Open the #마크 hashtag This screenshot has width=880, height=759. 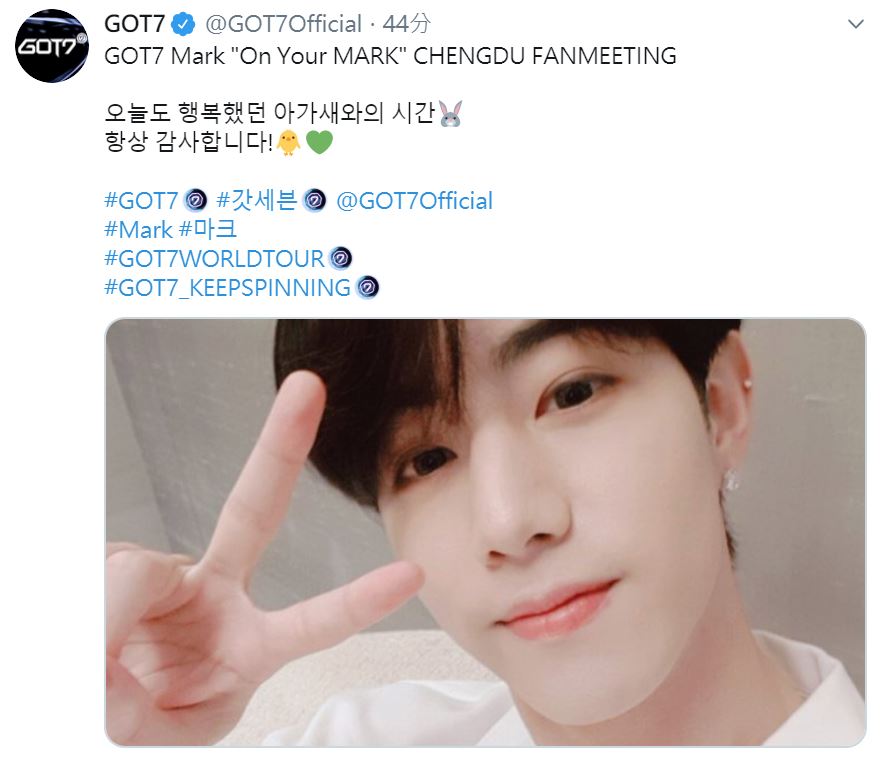(208, 229)
